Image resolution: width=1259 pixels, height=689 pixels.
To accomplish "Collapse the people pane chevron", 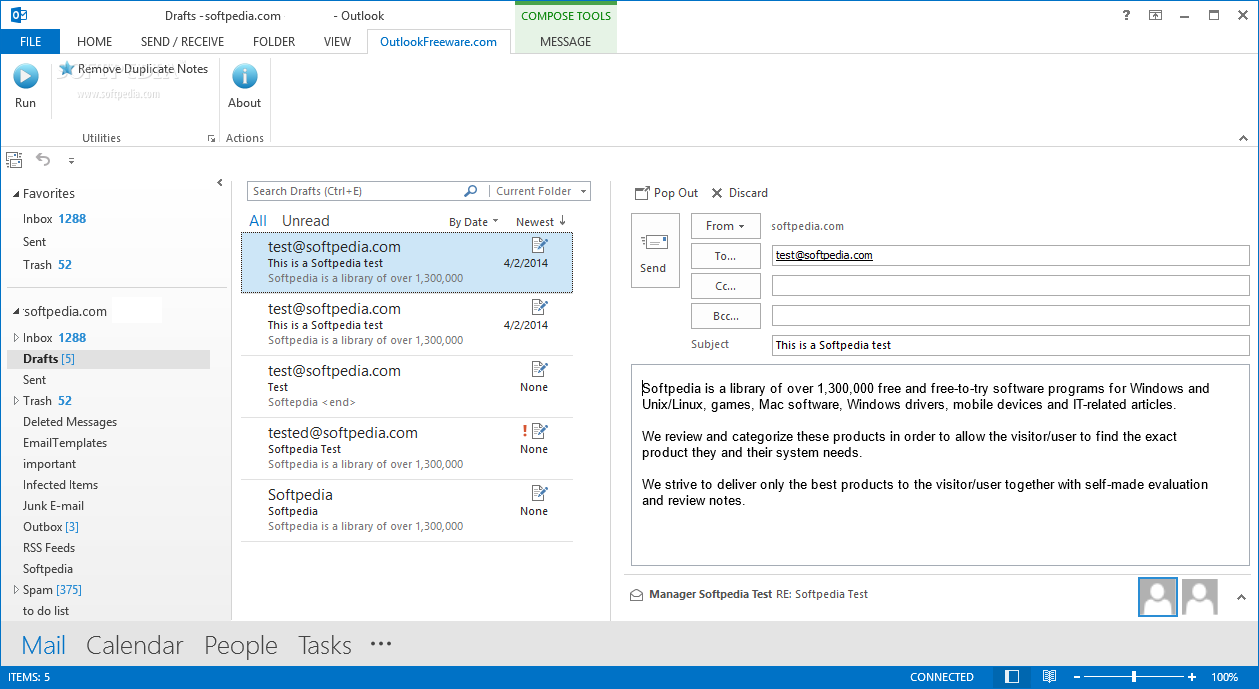I will [1241, 597].
